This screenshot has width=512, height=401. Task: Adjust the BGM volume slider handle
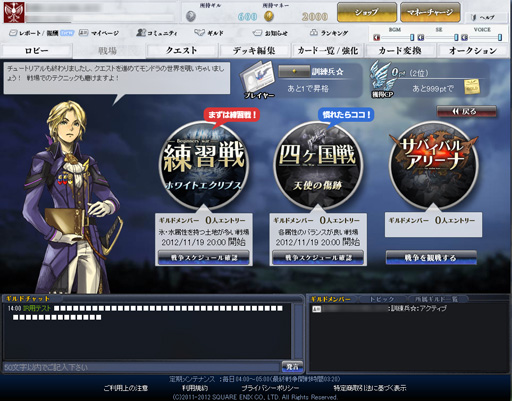(x=412, y=38)
